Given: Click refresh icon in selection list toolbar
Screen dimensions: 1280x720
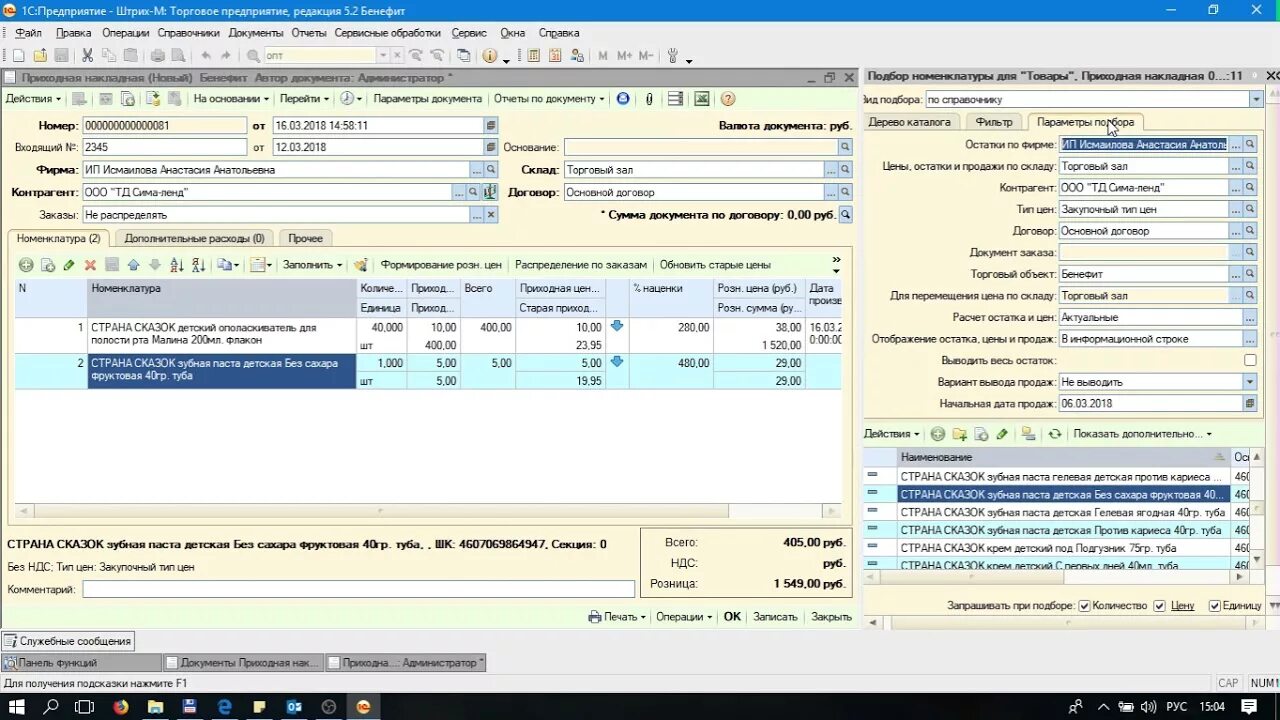Looking at the screenshot, I should [x=1054, y=434].
